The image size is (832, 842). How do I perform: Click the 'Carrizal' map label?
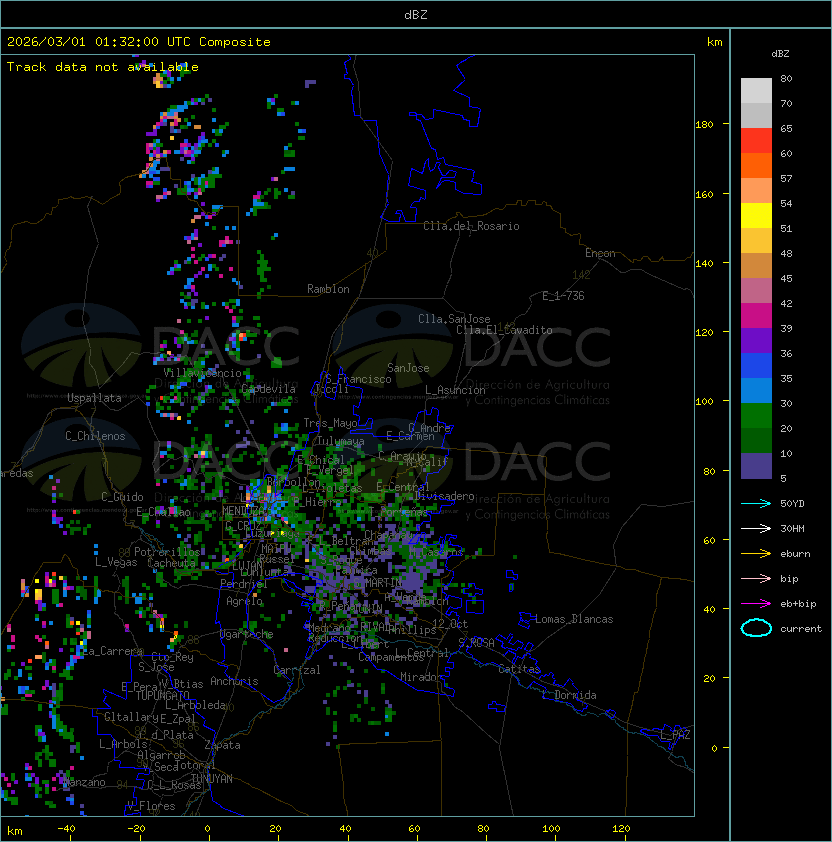click(297, 670)
